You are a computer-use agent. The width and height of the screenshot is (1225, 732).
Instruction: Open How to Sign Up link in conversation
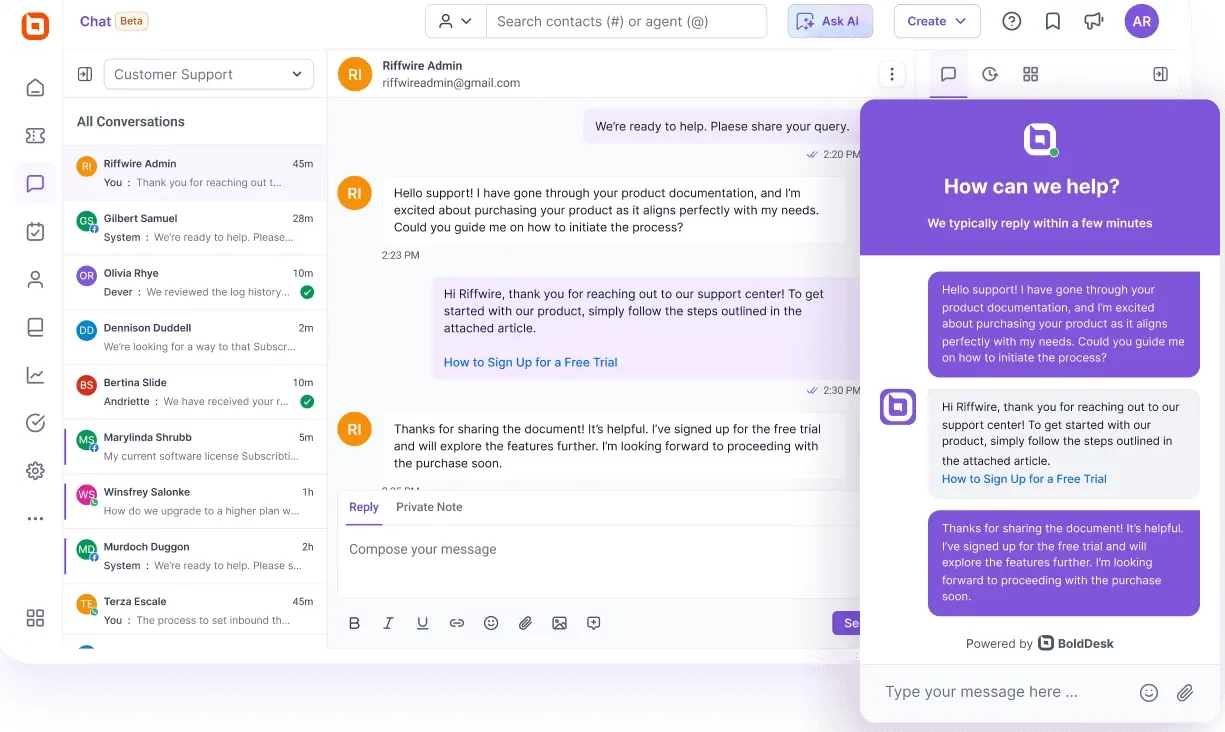[x=530, y=362]
